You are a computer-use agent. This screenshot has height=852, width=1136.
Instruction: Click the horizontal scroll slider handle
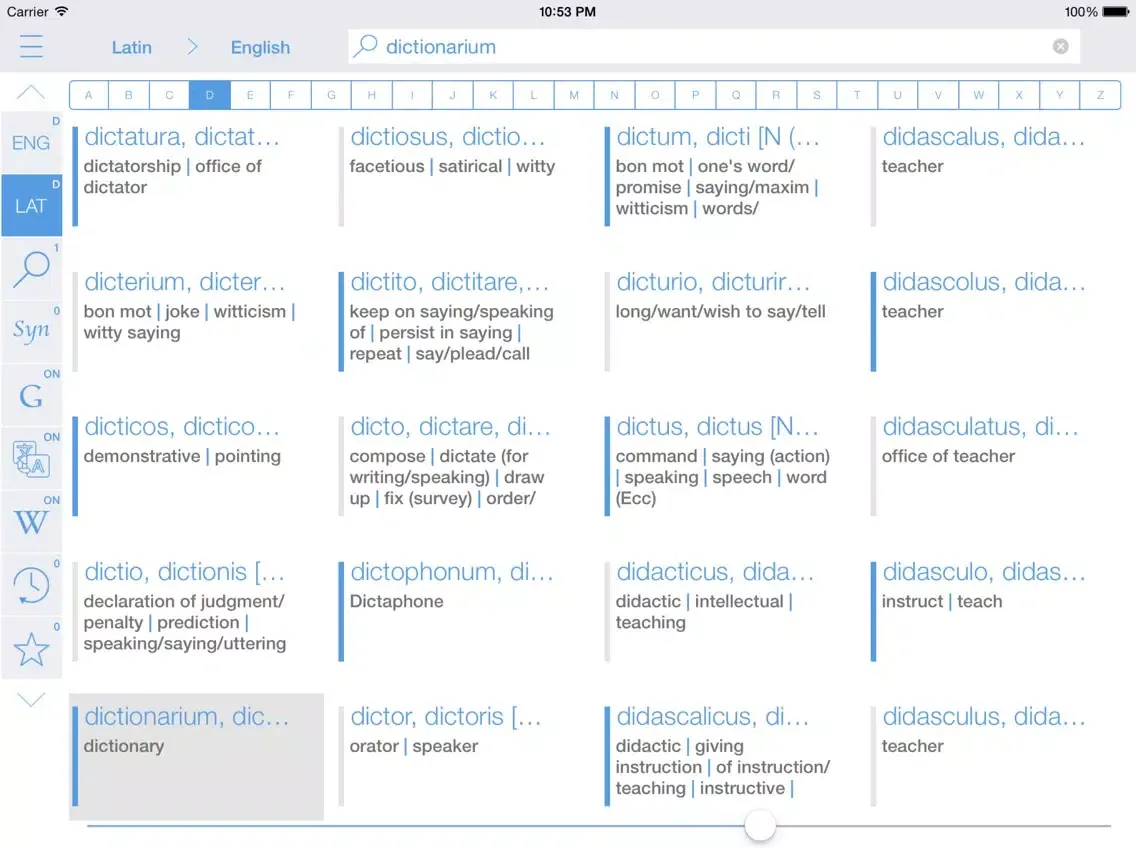tap(760, 826)
